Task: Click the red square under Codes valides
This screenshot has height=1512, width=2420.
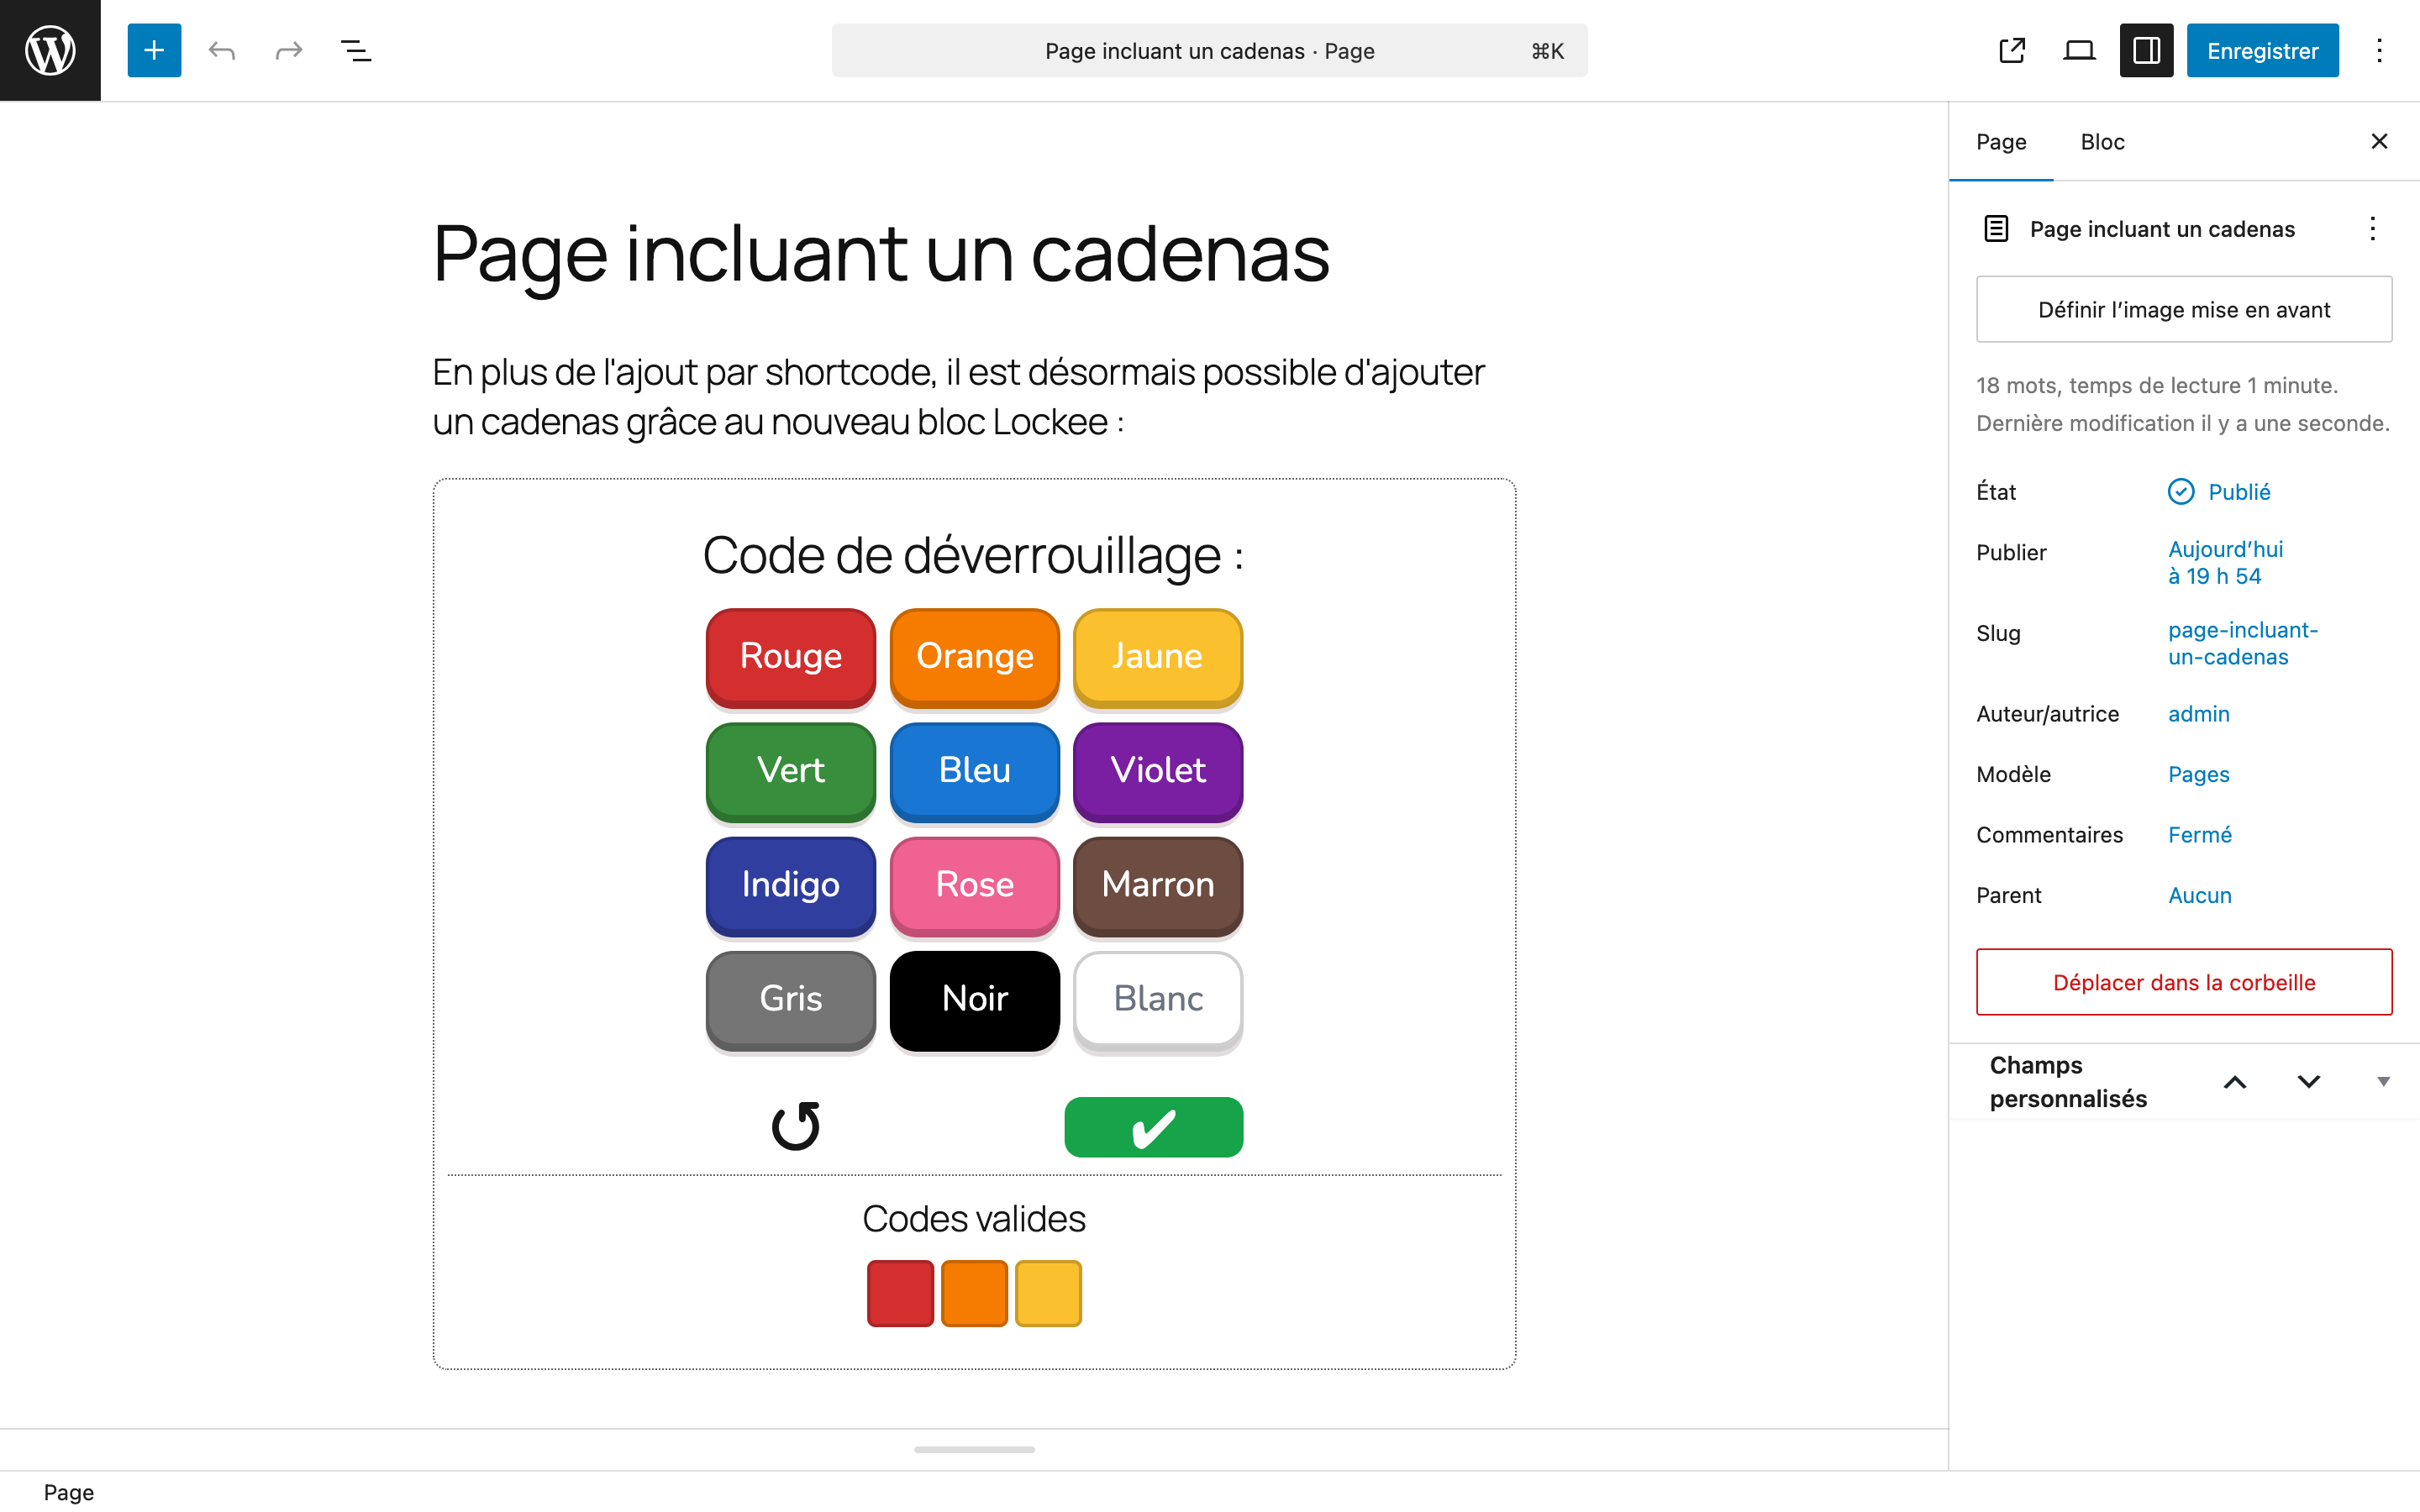Action: pos(900,1293)
